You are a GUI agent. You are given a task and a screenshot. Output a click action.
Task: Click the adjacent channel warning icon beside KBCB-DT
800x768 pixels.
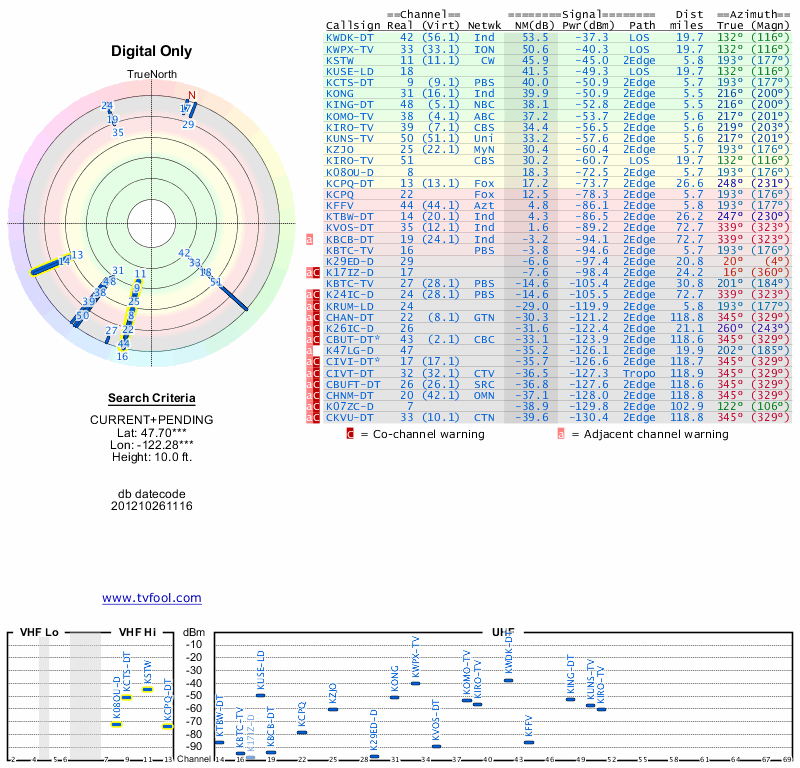309,240
